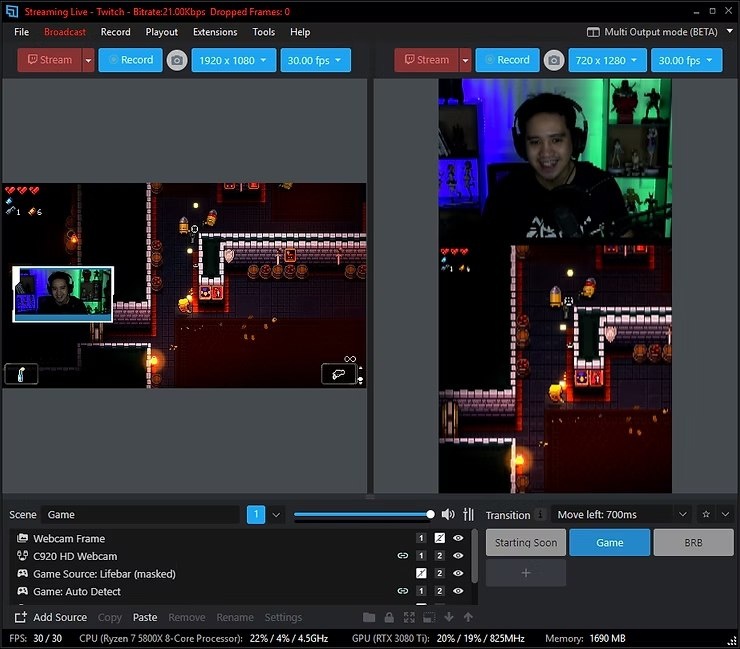Image resolution: width=740 pixels, height=649 pixels.
Task: Click the left output Stream button
Action: pos(50,60)
